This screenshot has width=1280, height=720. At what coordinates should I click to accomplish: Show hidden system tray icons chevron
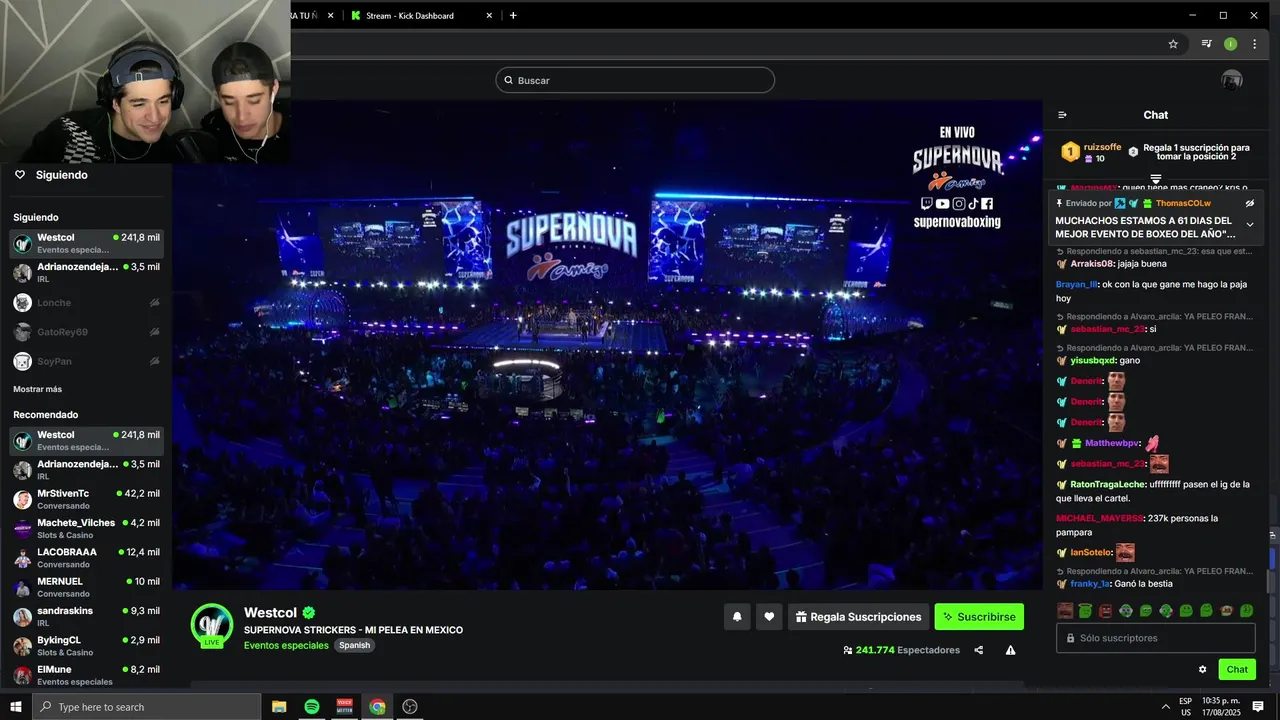(1166, 707)
